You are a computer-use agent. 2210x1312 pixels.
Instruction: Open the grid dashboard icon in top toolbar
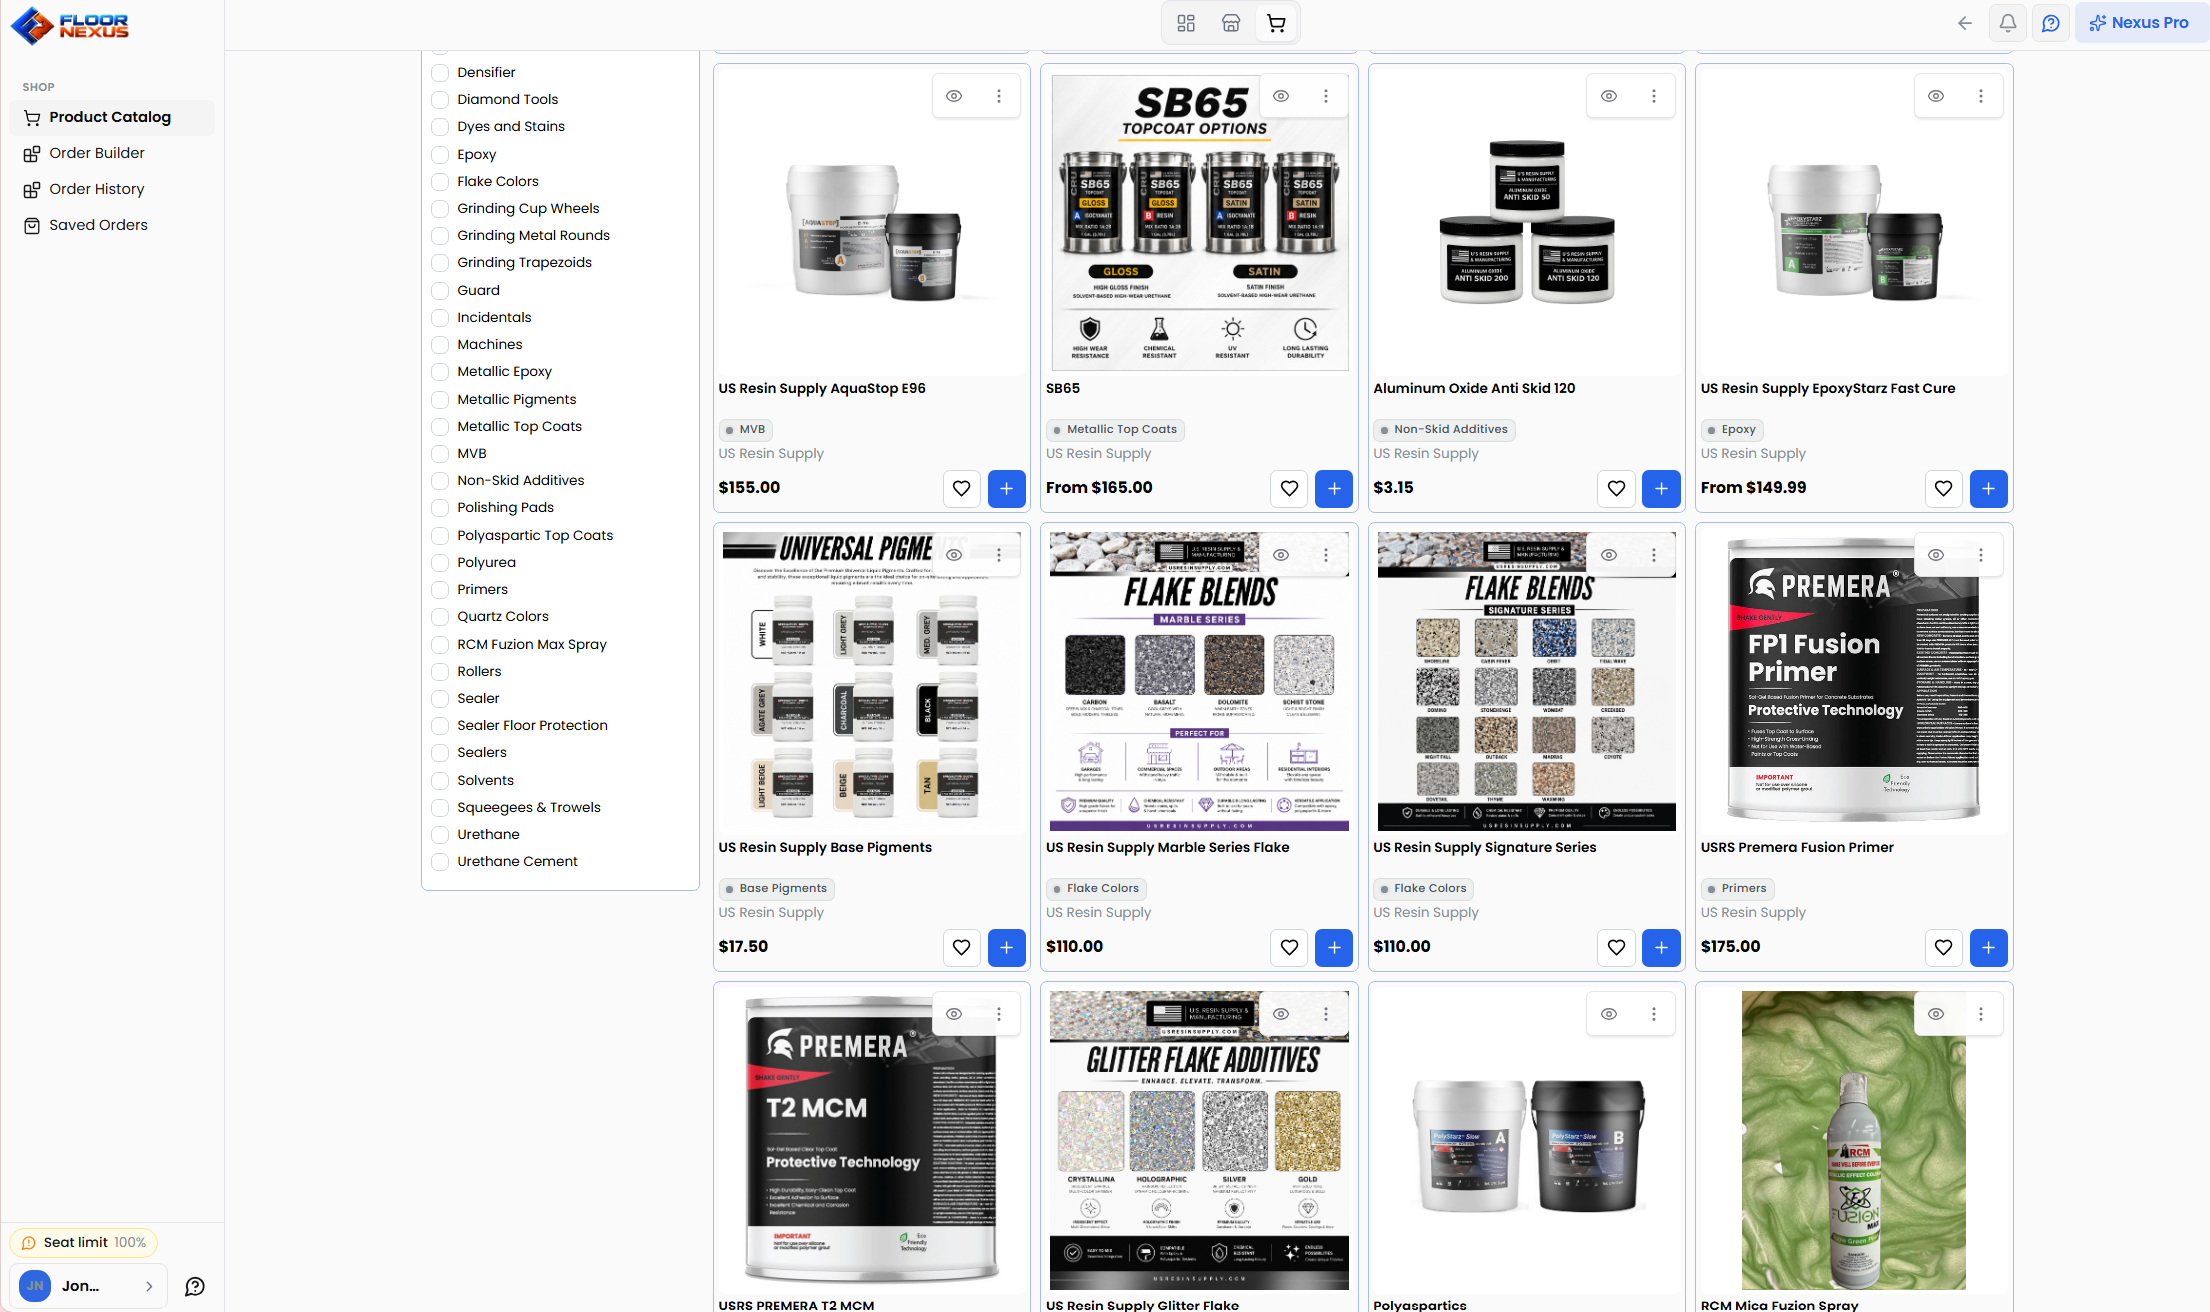click(x=1186, y=23)
